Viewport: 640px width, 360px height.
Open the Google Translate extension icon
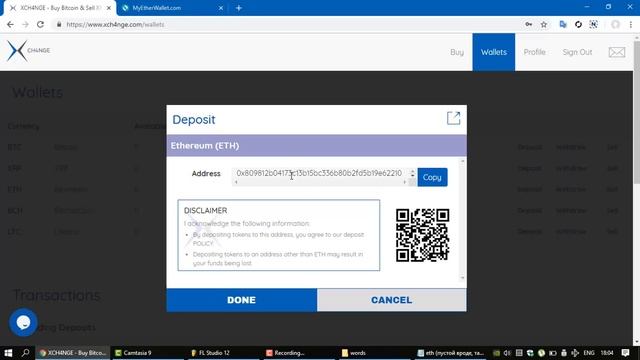[x=563, y=24]
